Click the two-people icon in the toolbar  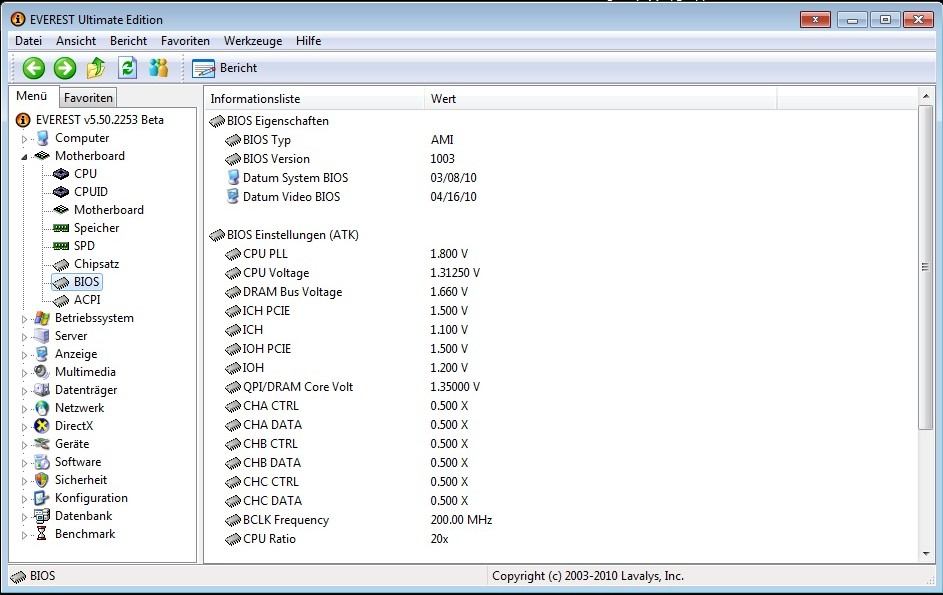(159, 68)
